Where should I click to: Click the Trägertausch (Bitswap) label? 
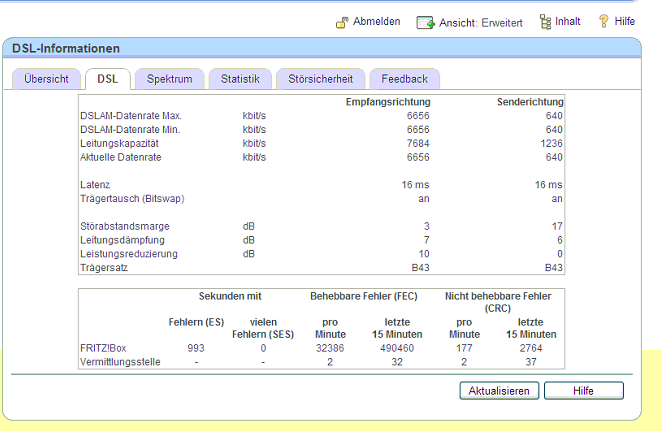tap(132, 199)
